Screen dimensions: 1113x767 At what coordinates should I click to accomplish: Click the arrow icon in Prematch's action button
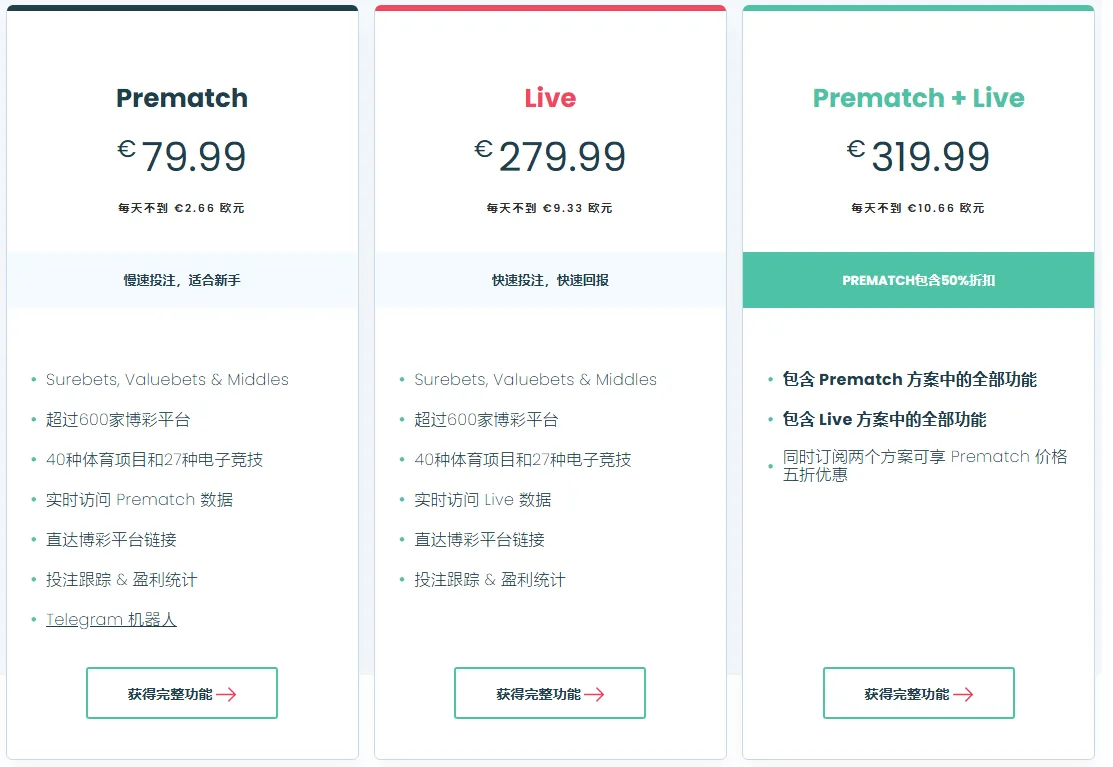tap(227, 692)
